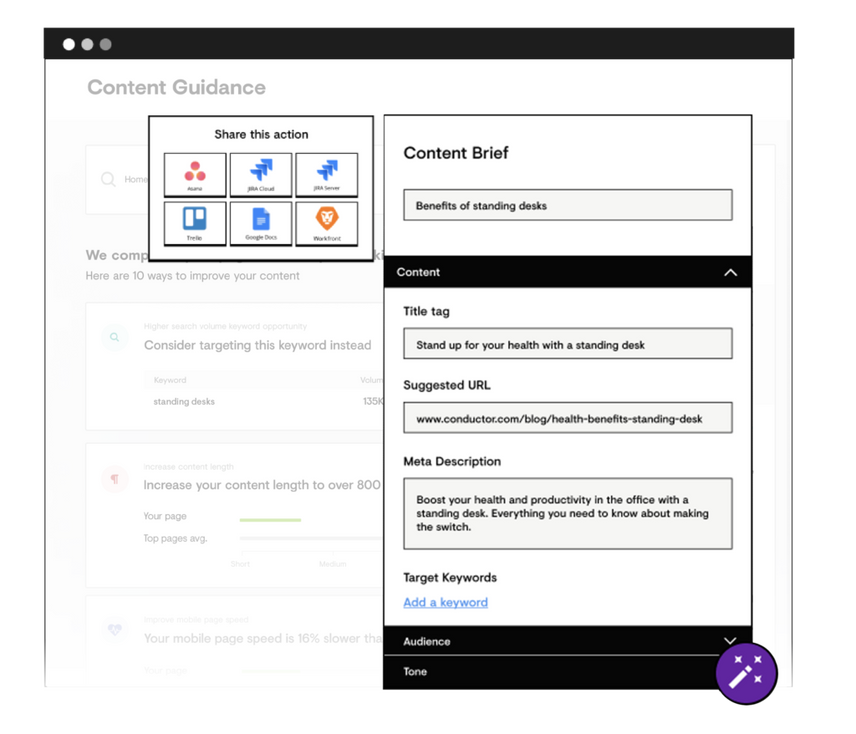Edit the Benefits of standing desks field
This screenshot has width=856, height=734.
pos(568,205)
